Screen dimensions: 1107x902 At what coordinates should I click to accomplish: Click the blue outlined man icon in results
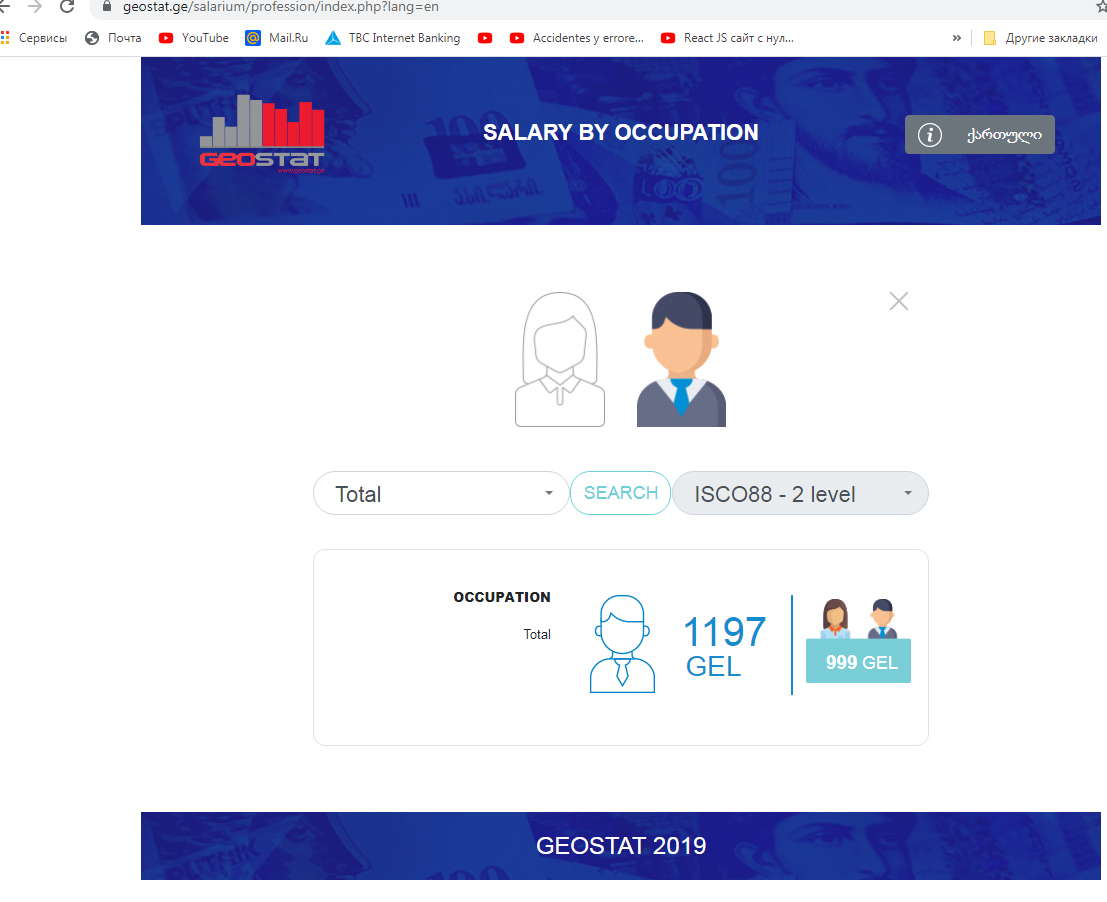point(622,645)
